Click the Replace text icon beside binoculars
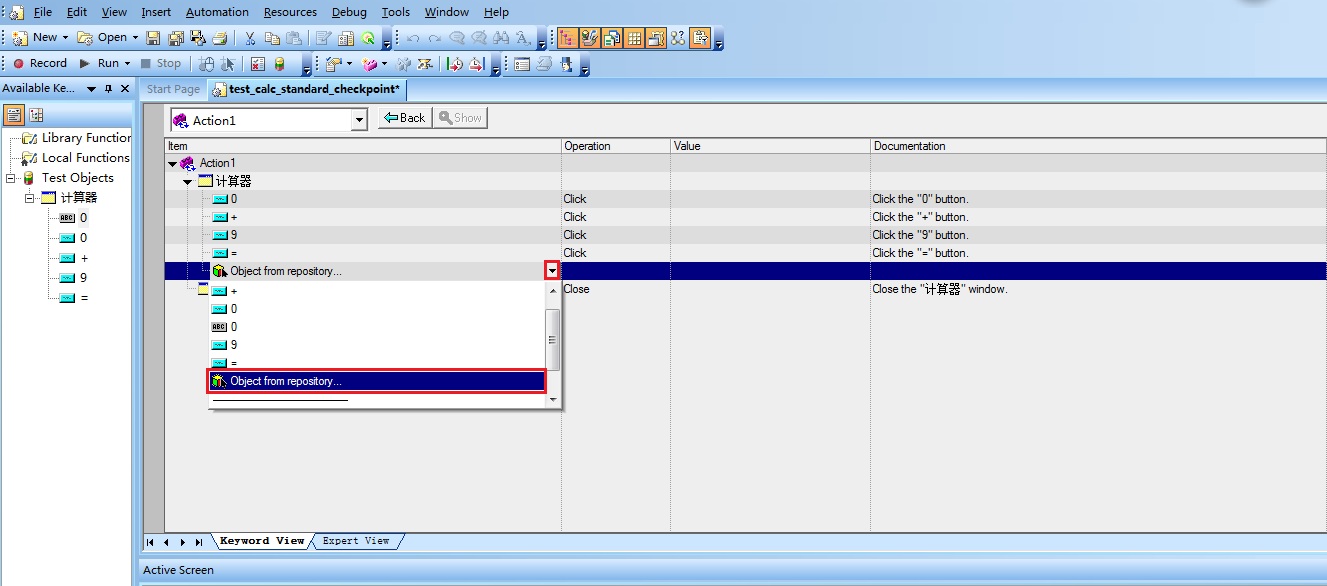This screenshot has height=586, width=1327. pos(523,38)
